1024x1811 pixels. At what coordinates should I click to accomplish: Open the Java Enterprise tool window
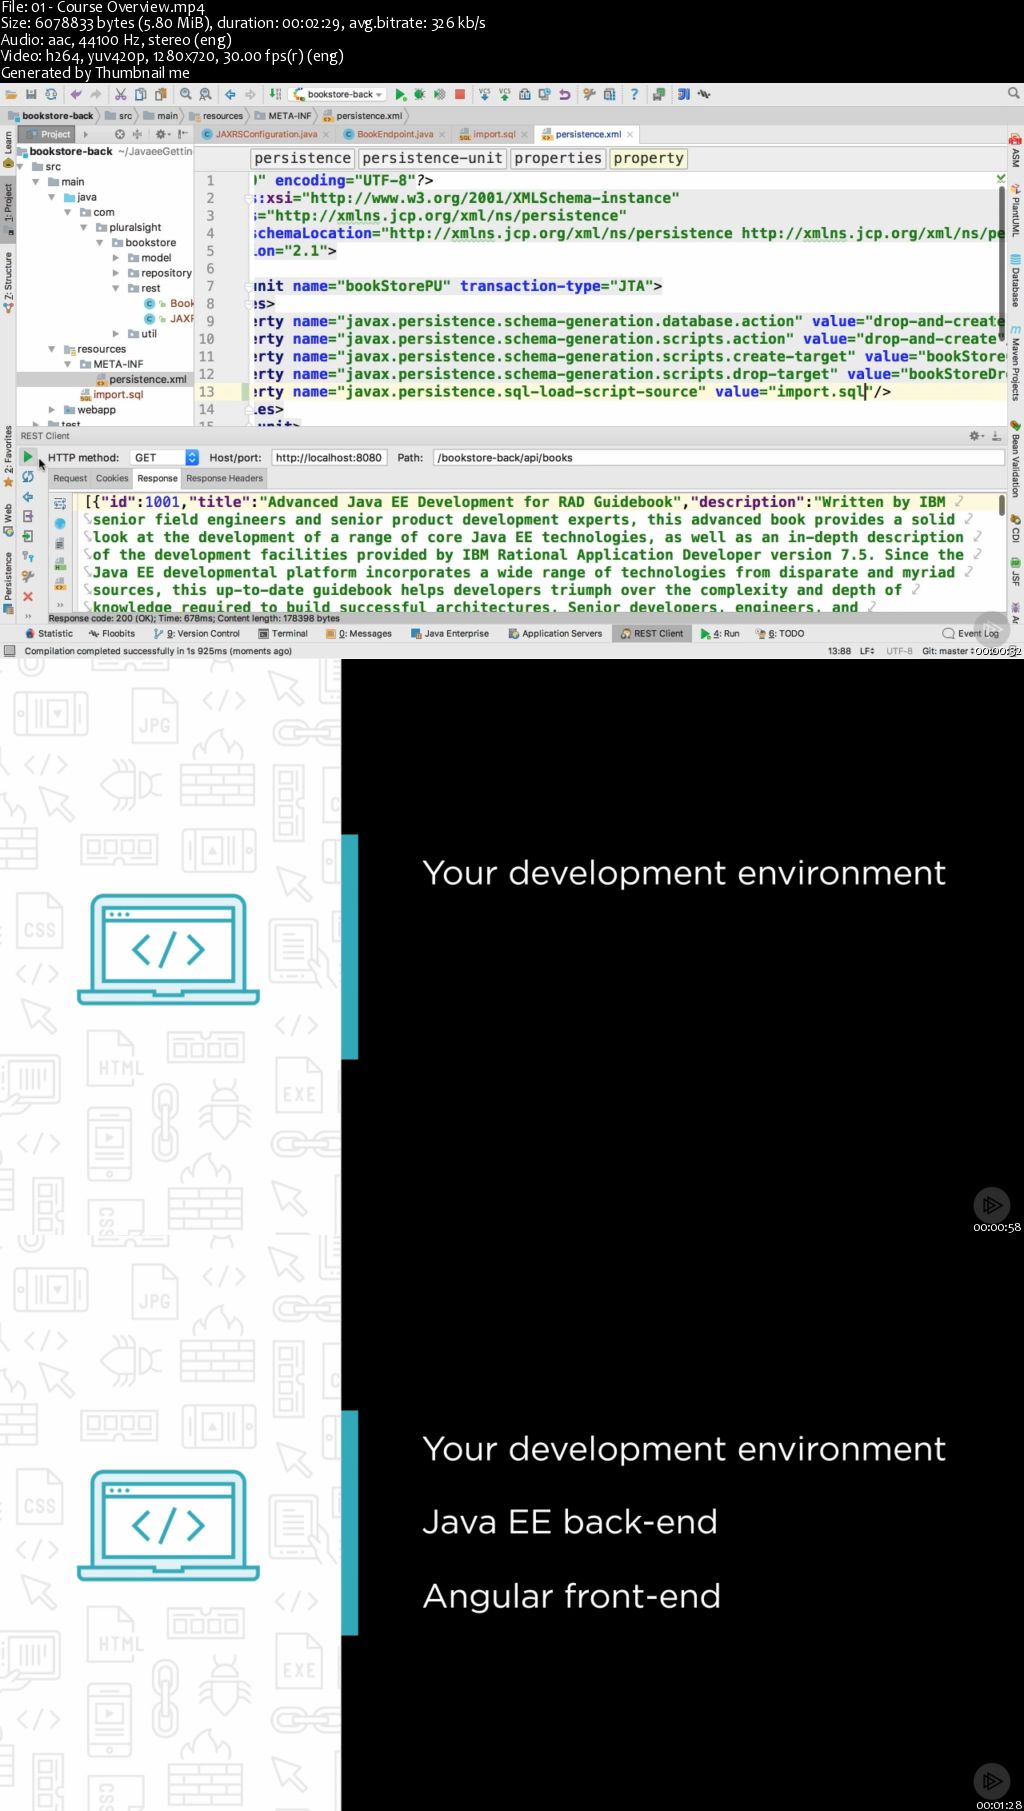[450, 633]
